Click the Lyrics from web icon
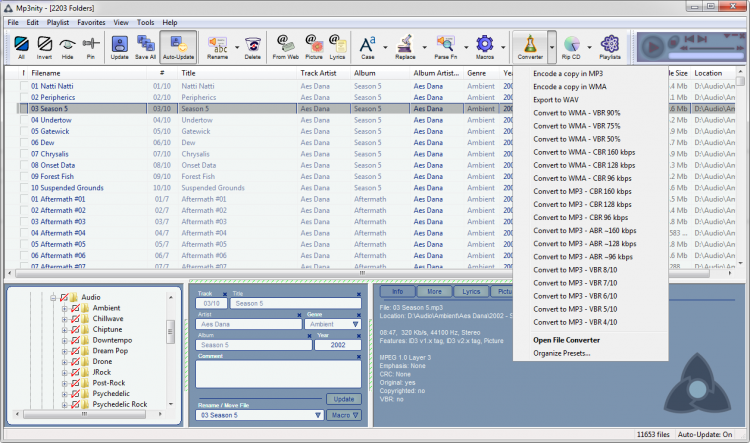Viewport: 750px width, 443px height. pyautogui.click(x=337, y=46)
